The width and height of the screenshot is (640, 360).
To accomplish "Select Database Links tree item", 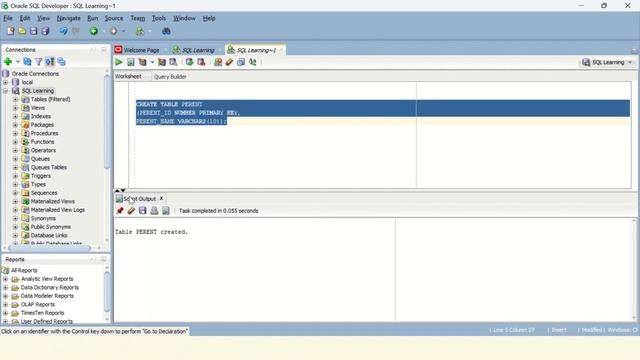I will (x=49, y=236).
